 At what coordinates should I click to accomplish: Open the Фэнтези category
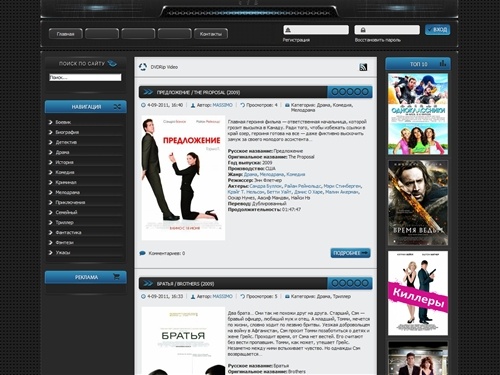click(x=64, y=242)
